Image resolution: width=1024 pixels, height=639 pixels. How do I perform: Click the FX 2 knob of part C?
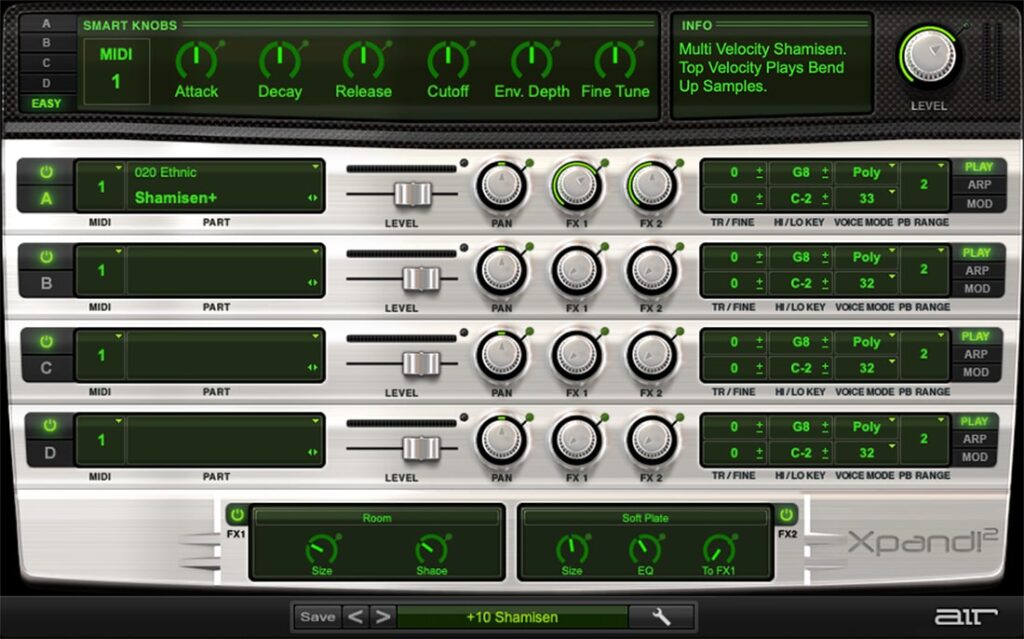click(x=652, y=356)
